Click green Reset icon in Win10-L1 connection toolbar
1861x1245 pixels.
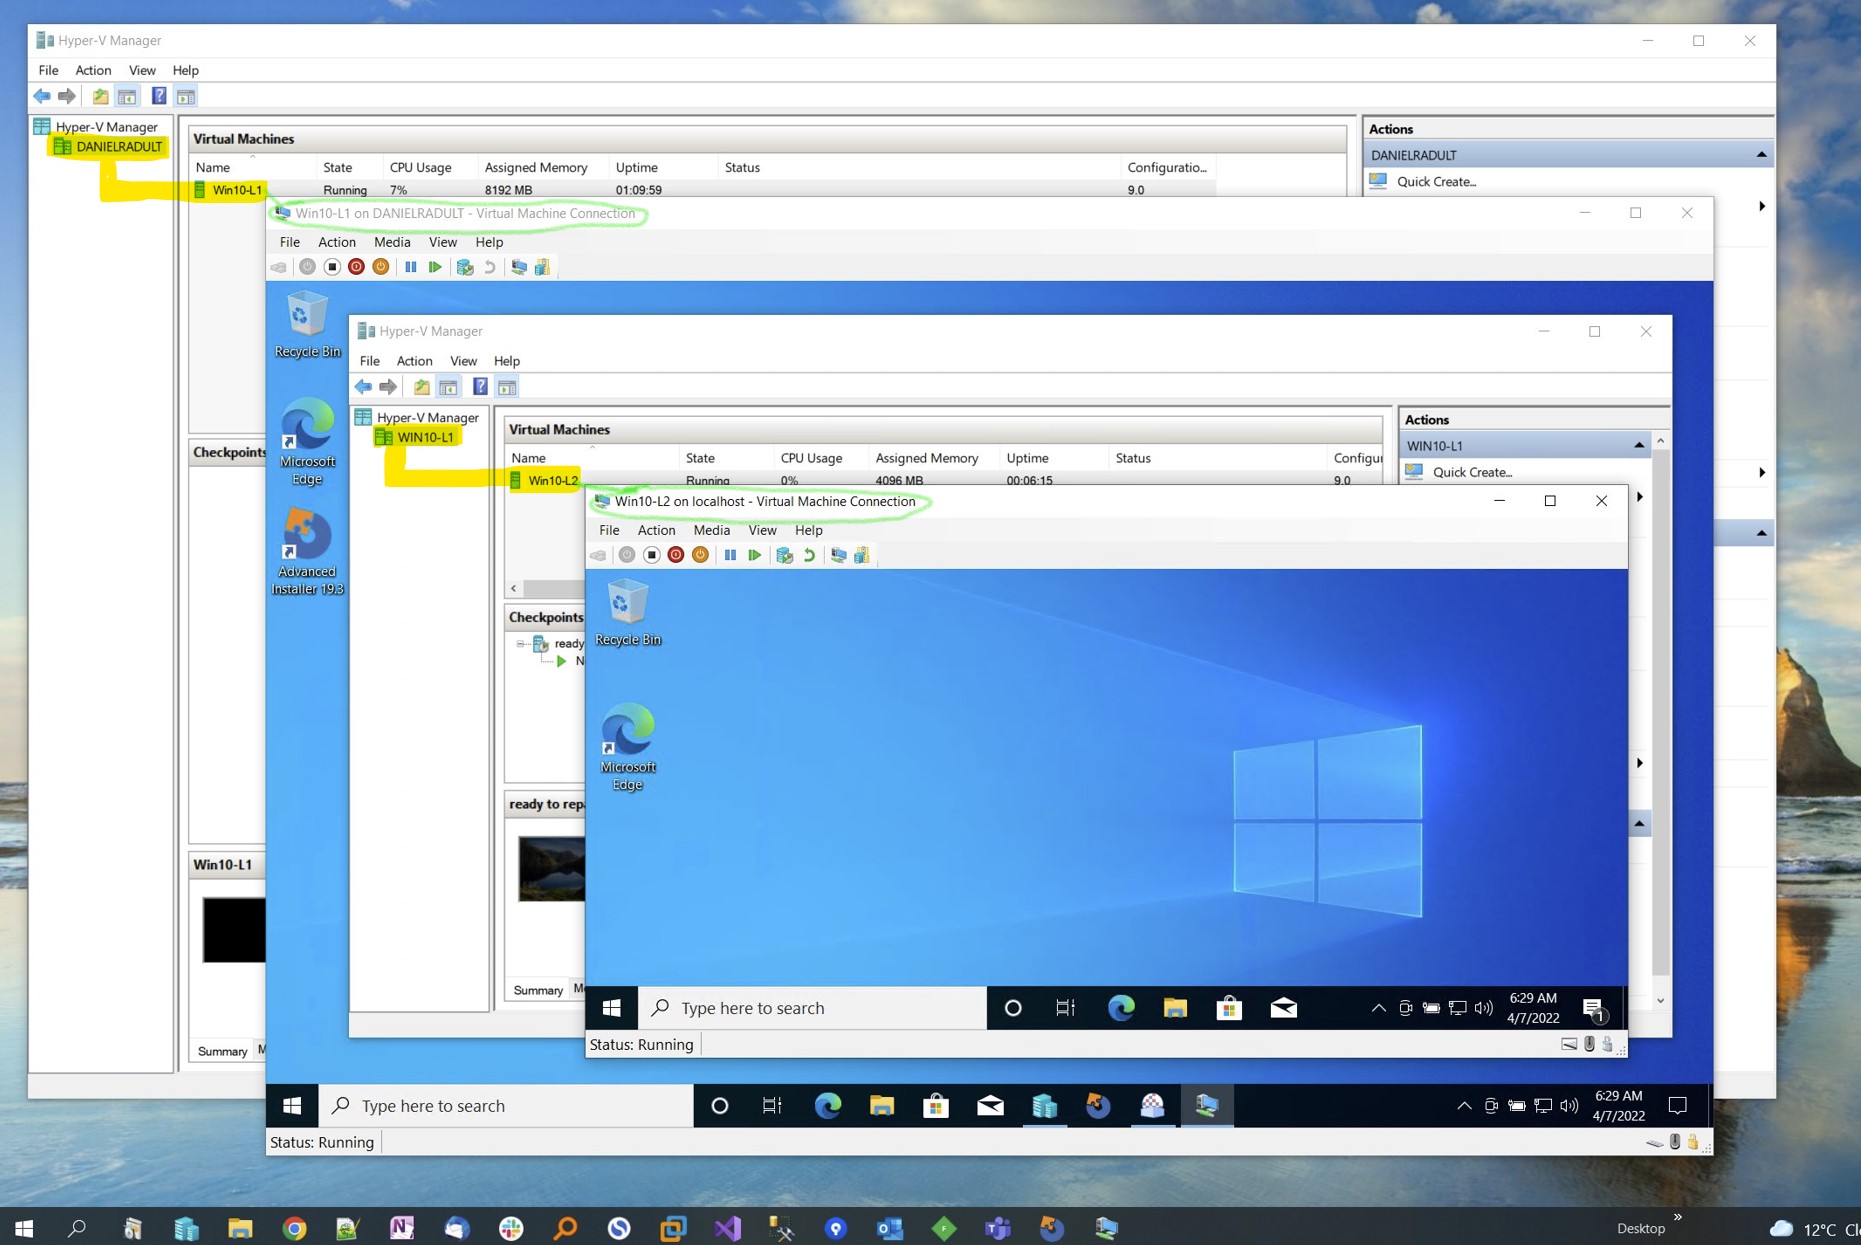click(x=434, y=267)
